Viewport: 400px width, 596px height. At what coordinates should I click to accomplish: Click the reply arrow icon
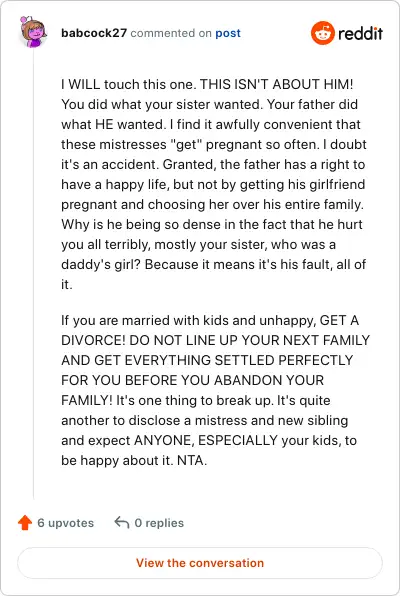coord(122,523)
